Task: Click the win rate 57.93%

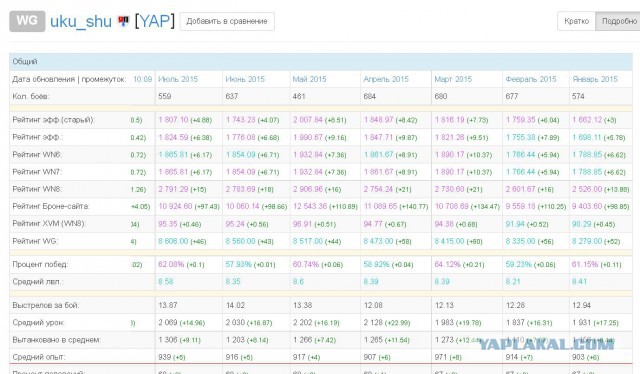Action: (238, 264)
